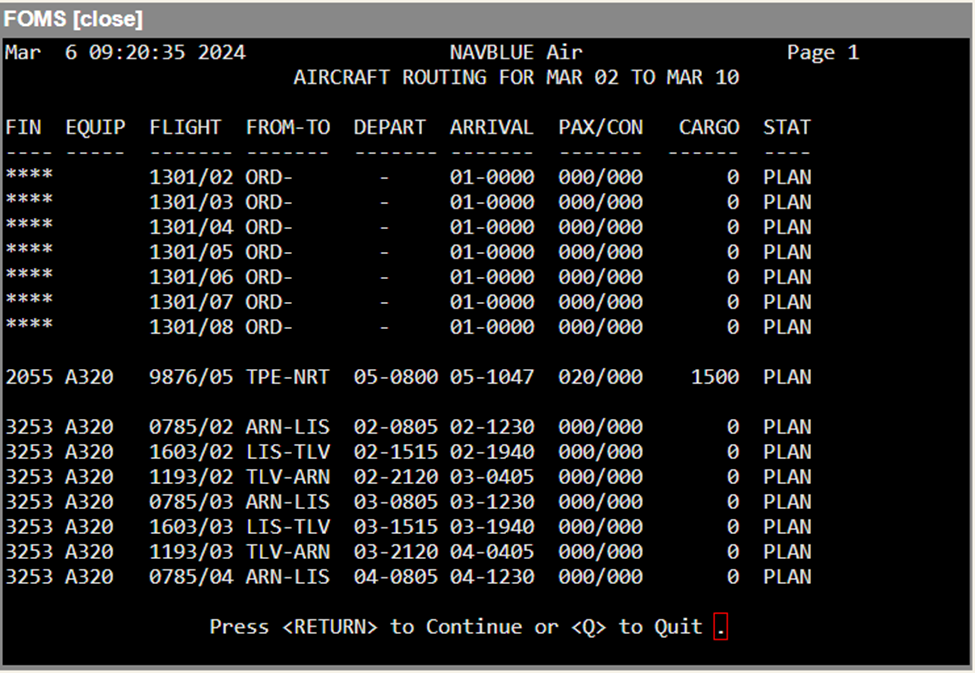Click departure time 04-0805
The width and height of the screenshot is (975, 673).
(x=395, y=577)
